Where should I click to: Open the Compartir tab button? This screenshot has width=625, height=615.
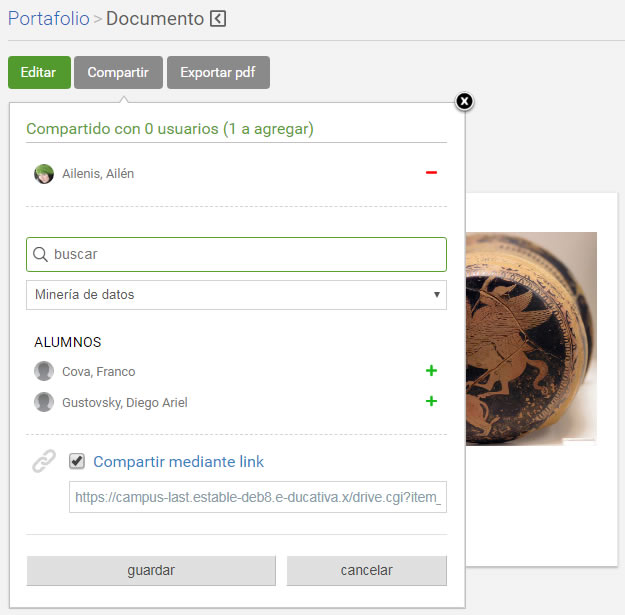118,73
